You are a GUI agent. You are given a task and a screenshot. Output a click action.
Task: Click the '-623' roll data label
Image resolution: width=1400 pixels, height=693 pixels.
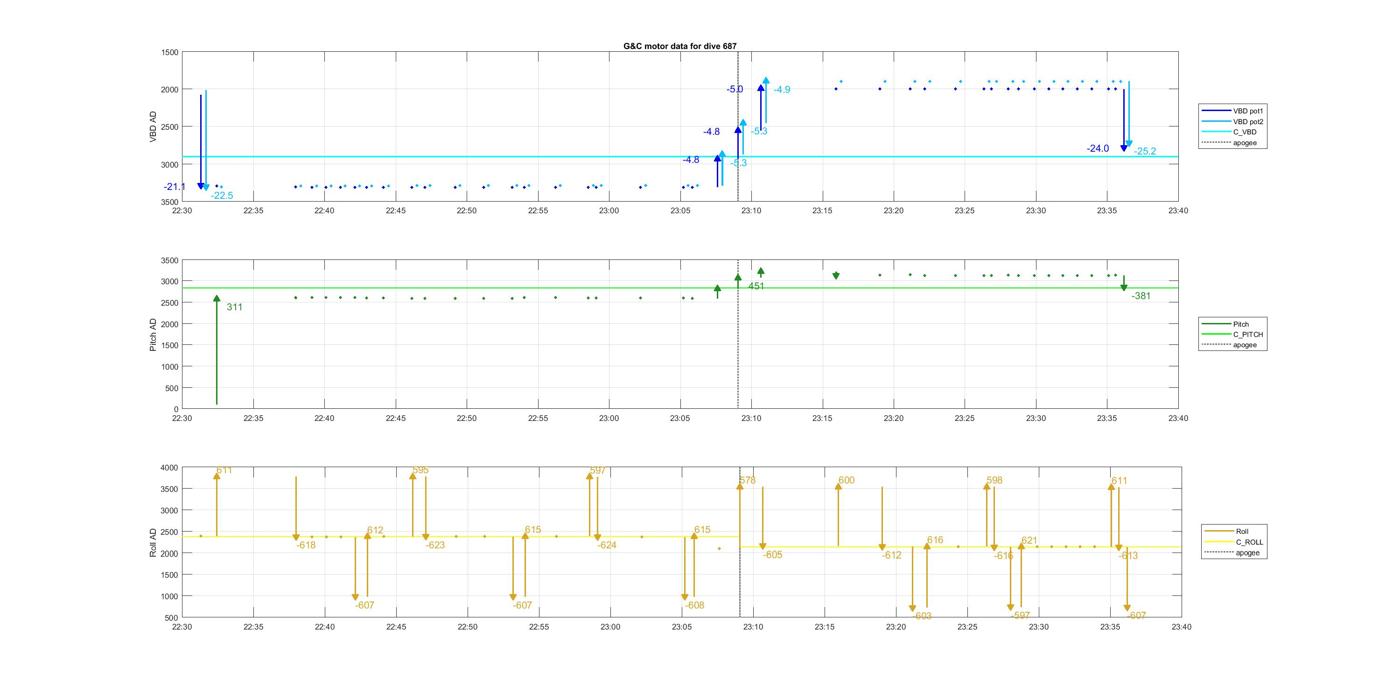coord(435,545)
